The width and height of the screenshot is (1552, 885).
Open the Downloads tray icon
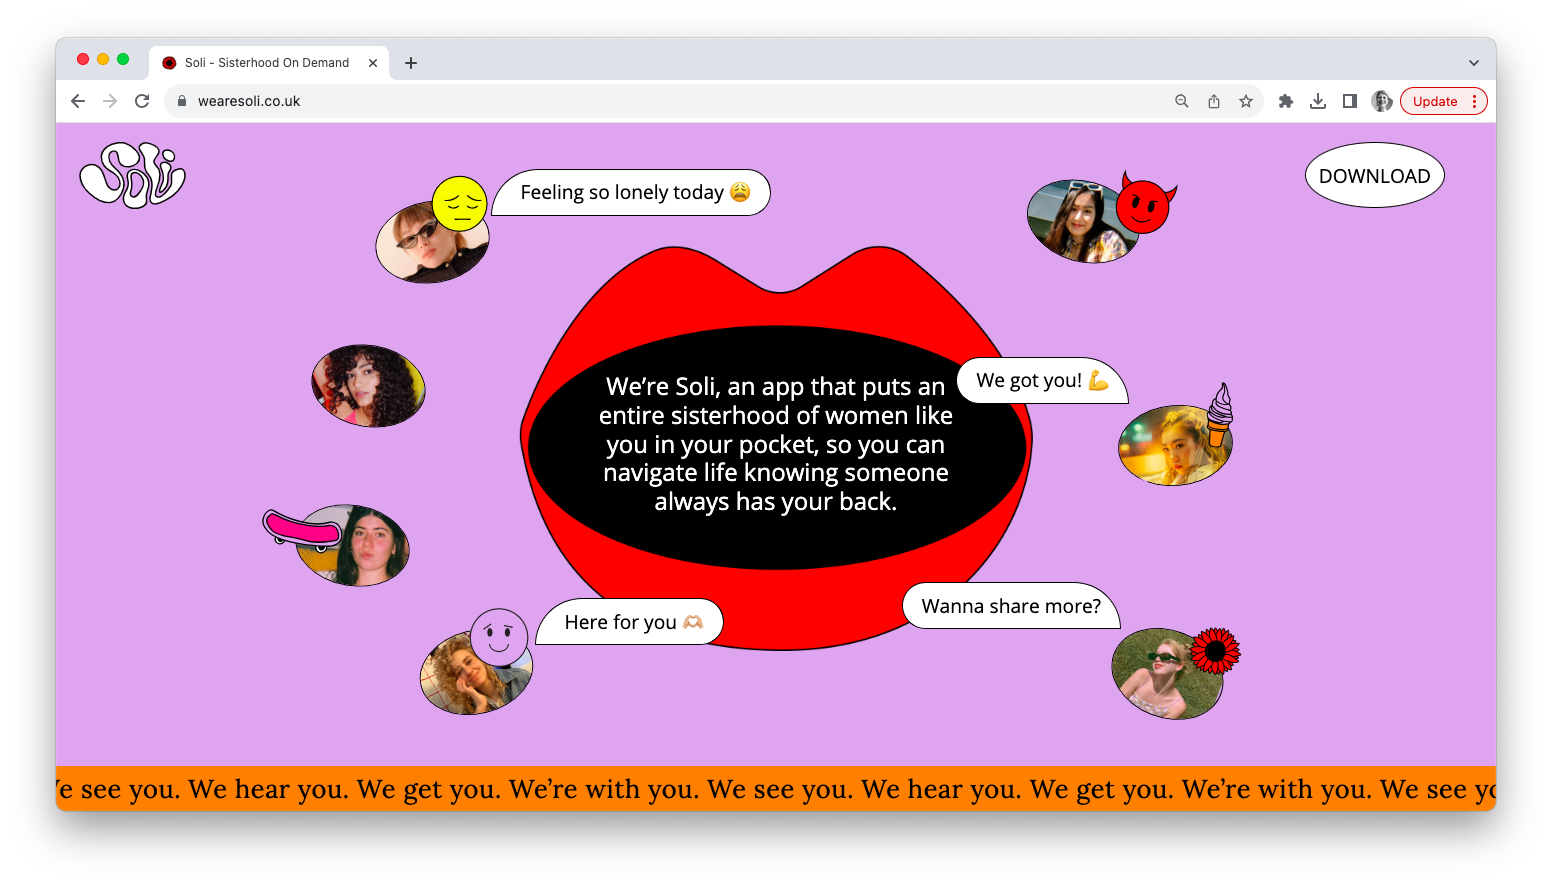[1318, 101]
